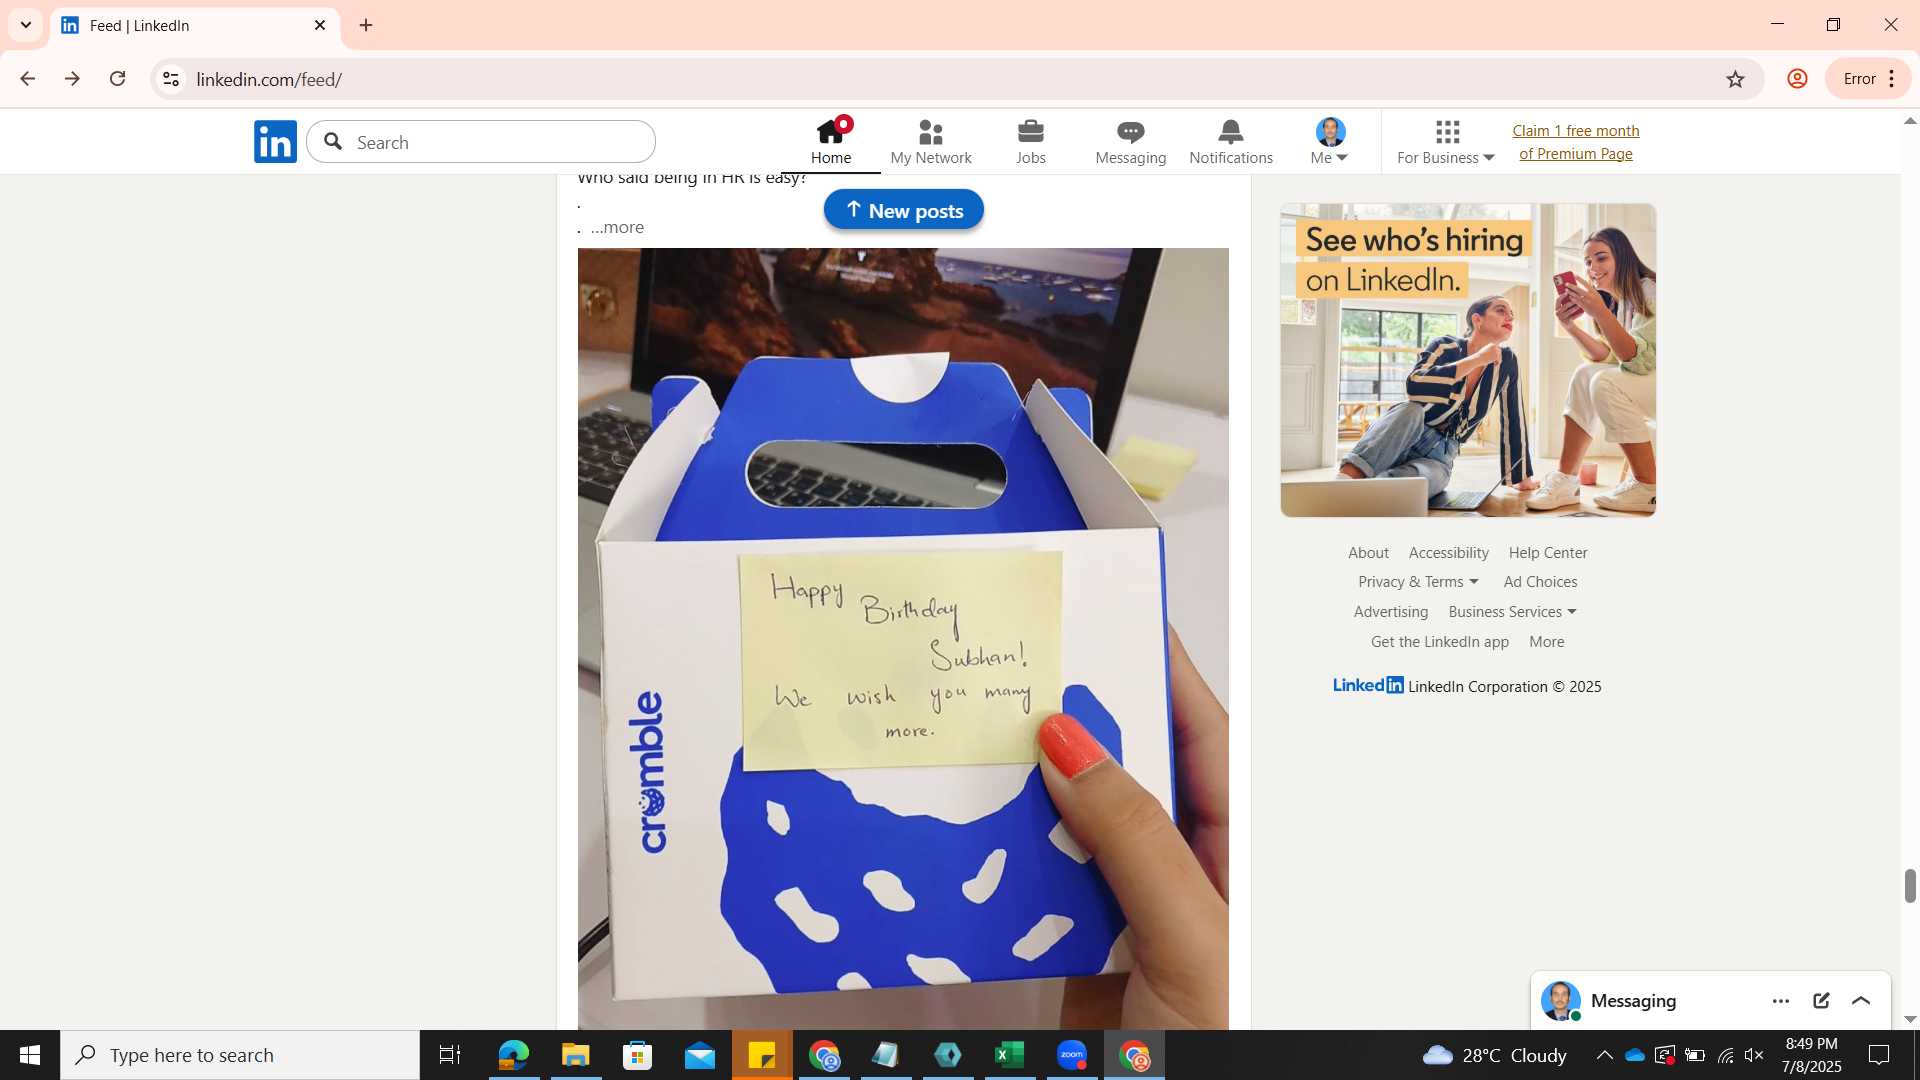Open My Network tab
Image resolution: width=1920 pixels, height=1080 pixels.
931,142
